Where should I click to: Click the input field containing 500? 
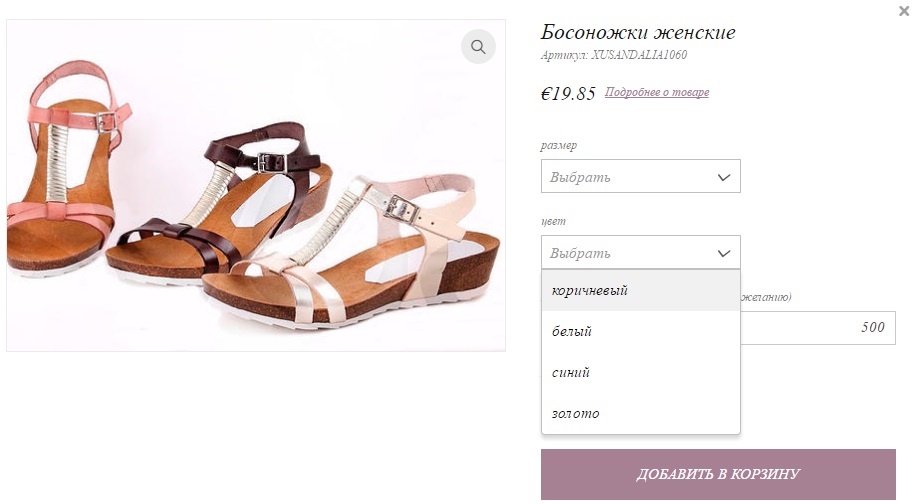point(818,328)
